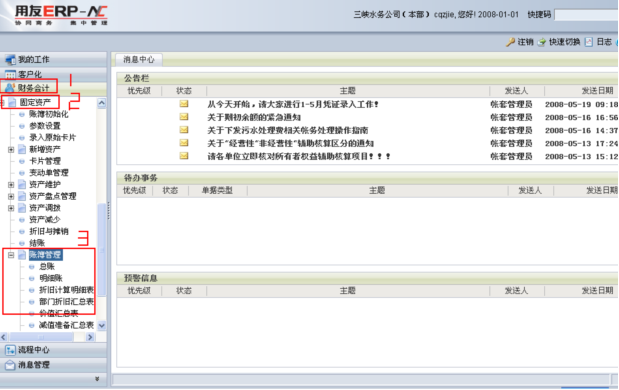Open 折旧与摊销 tree item
Viewport: 619px width, 390px height.
coord(49,231)
